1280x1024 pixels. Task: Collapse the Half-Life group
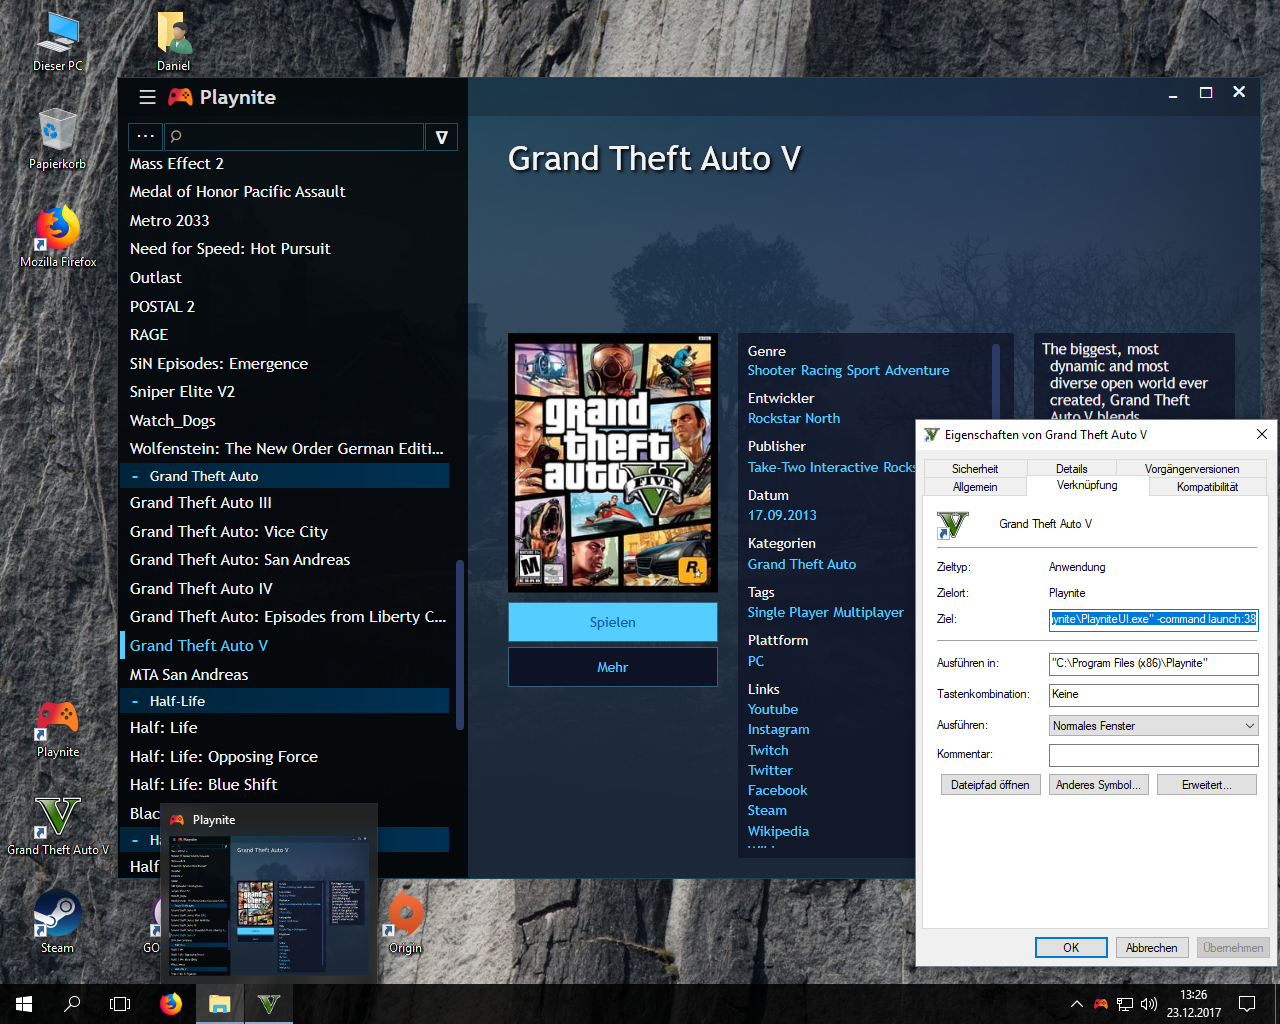(x=133, y=701)
